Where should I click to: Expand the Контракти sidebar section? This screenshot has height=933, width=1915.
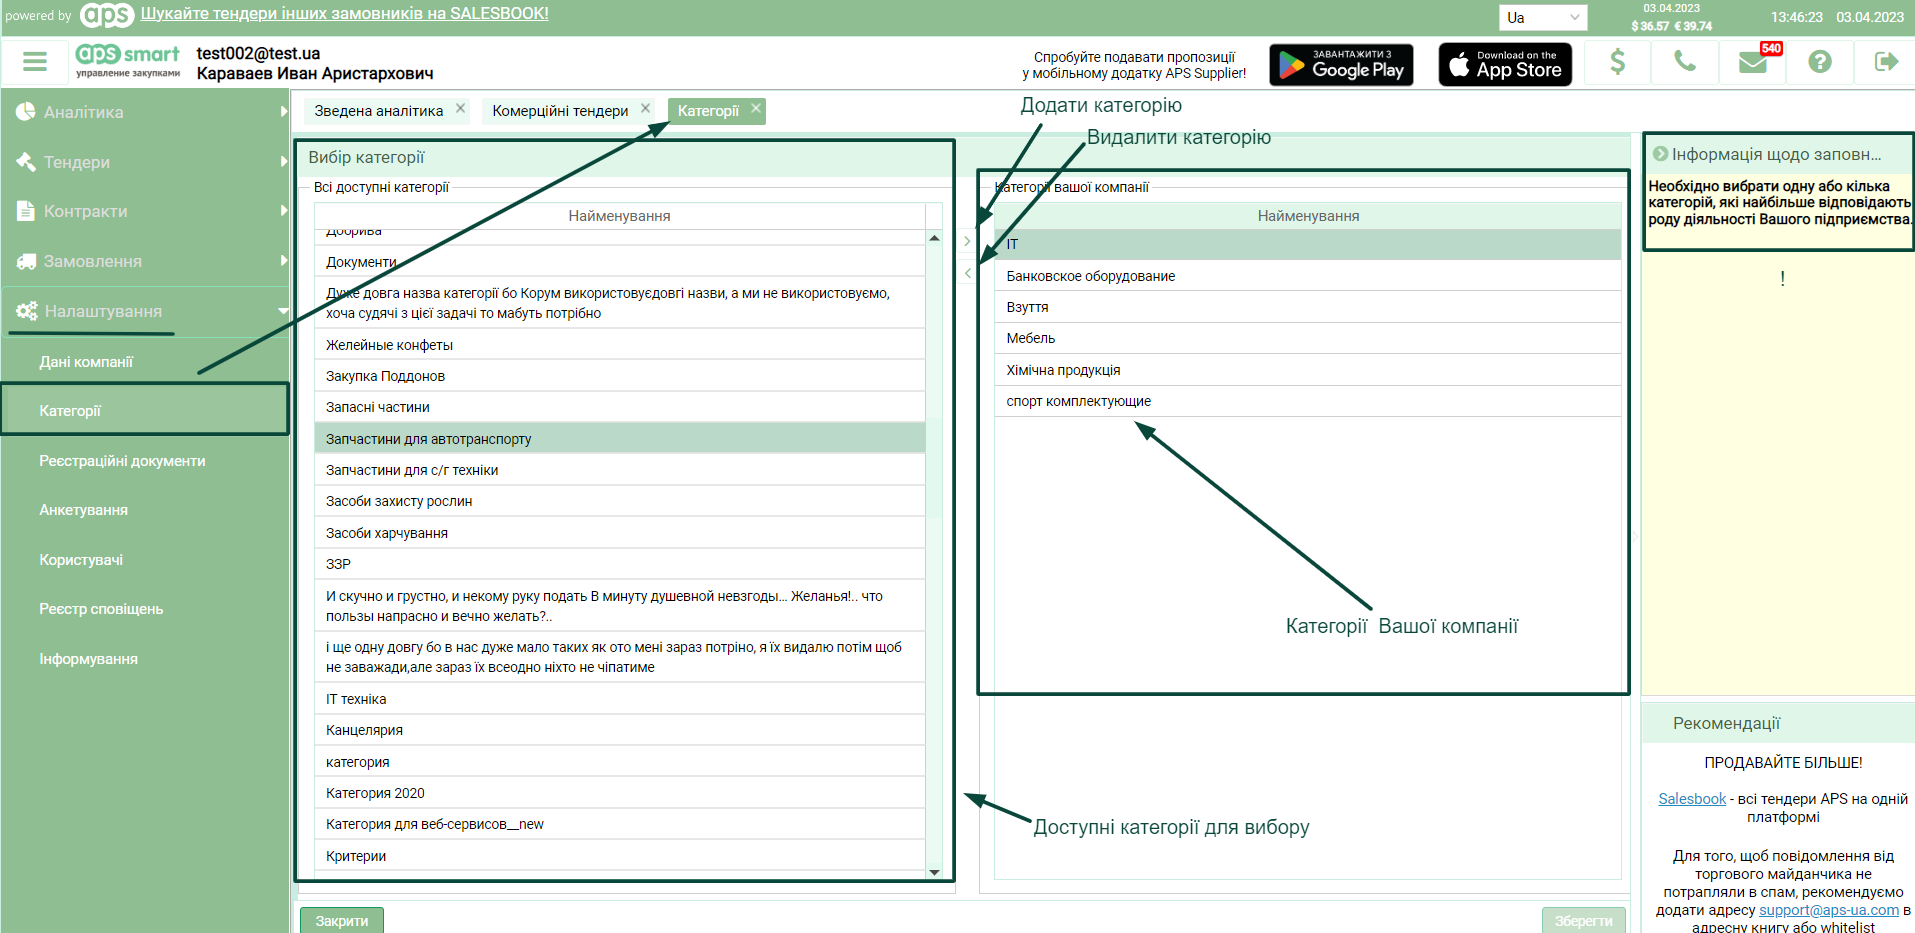tap(145, 211)
